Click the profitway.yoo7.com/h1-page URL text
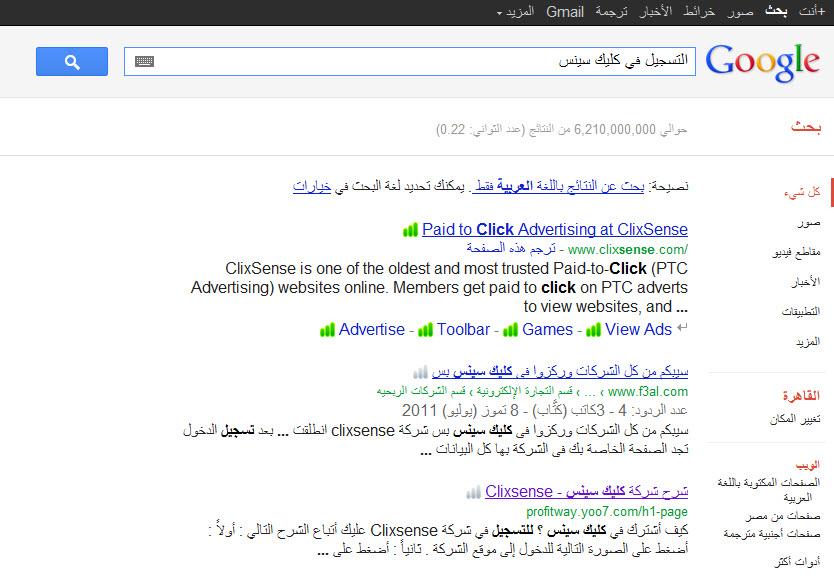Image resolution: width=834 pixels, height=583 pixels. click(607, 512)
